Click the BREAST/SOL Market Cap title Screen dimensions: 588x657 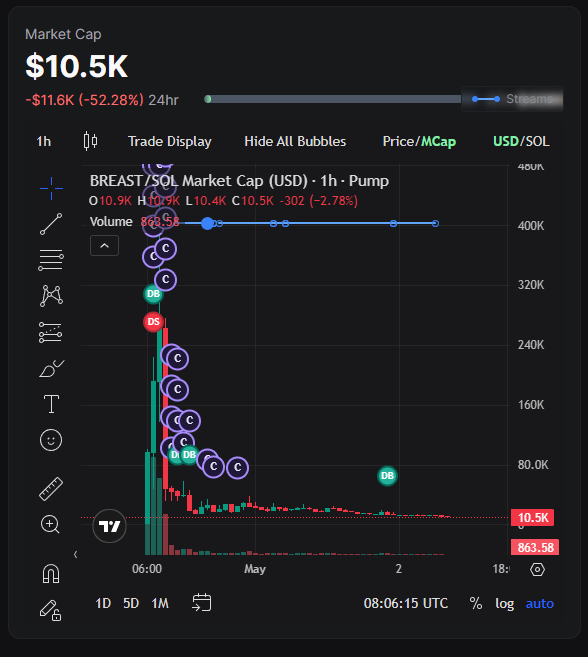[239, 181]
